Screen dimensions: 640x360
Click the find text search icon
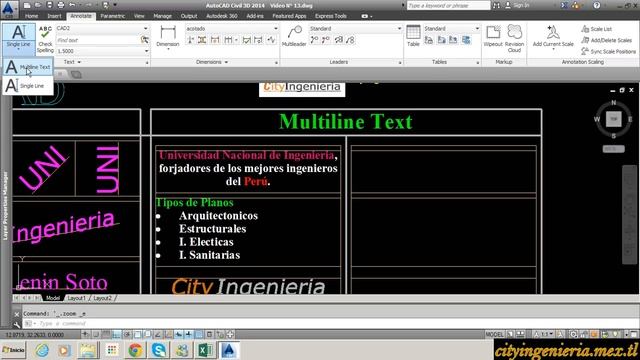[144, 40]
